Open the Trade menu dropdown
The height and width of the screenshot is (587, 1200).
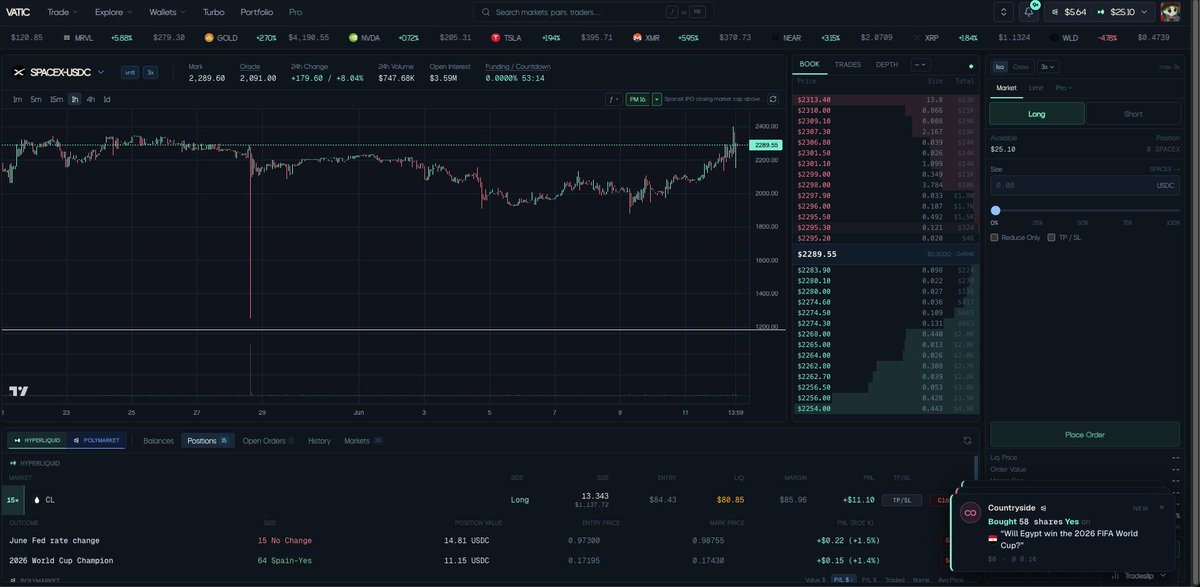62,12
